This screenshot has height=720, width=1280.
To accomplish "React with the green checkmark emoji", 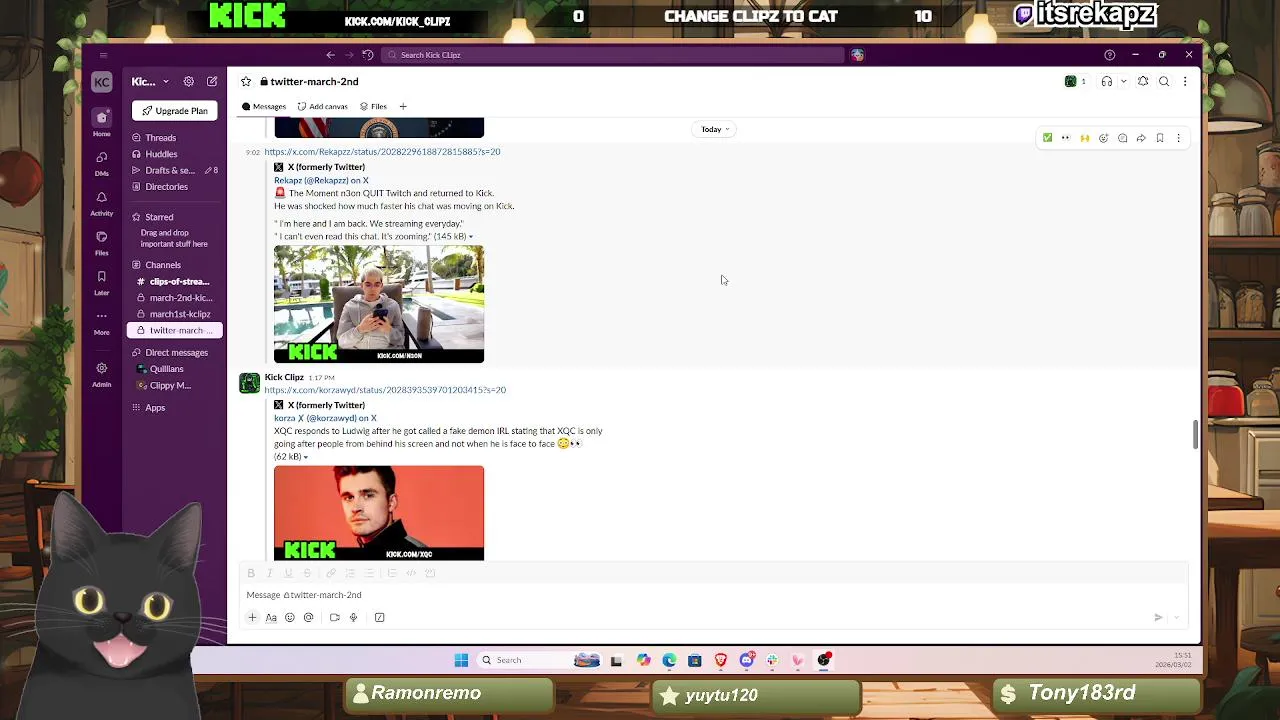I will tap(1047, 138).
